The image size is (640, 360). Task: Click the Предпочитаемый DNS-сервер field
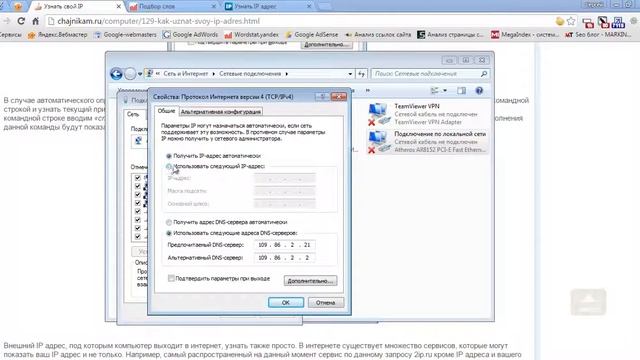coord(284,245)
